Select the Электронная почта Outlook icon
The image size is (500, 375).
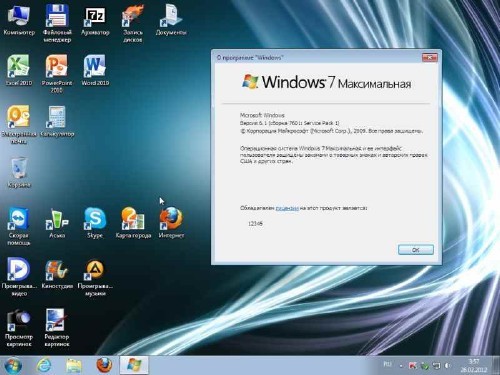point(19,125)
